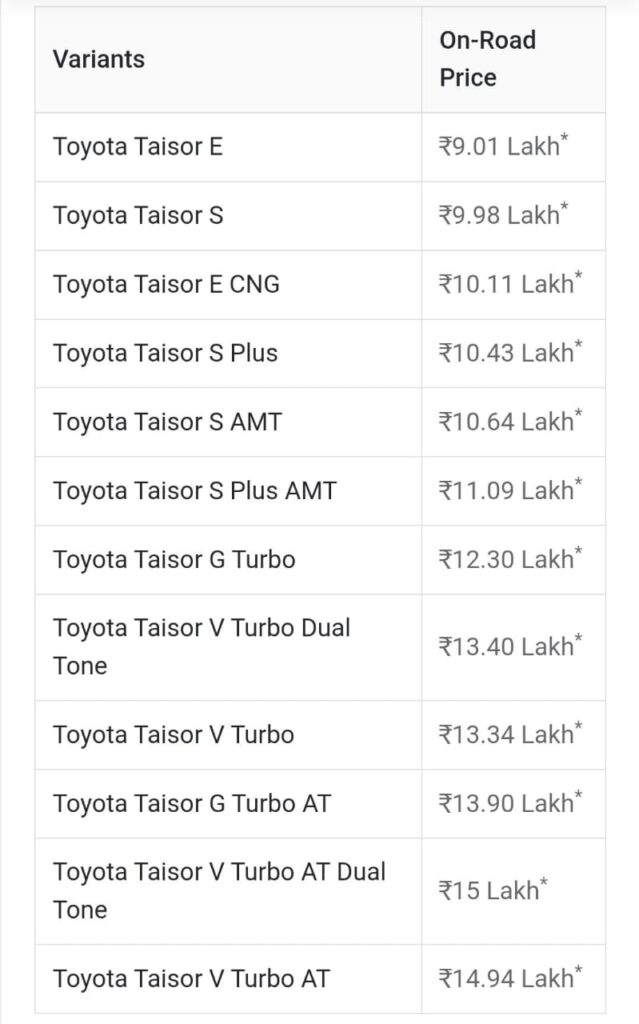
Task: Click the Toyota Taisor G Turbo AT variant
Action: coord(192,803)
